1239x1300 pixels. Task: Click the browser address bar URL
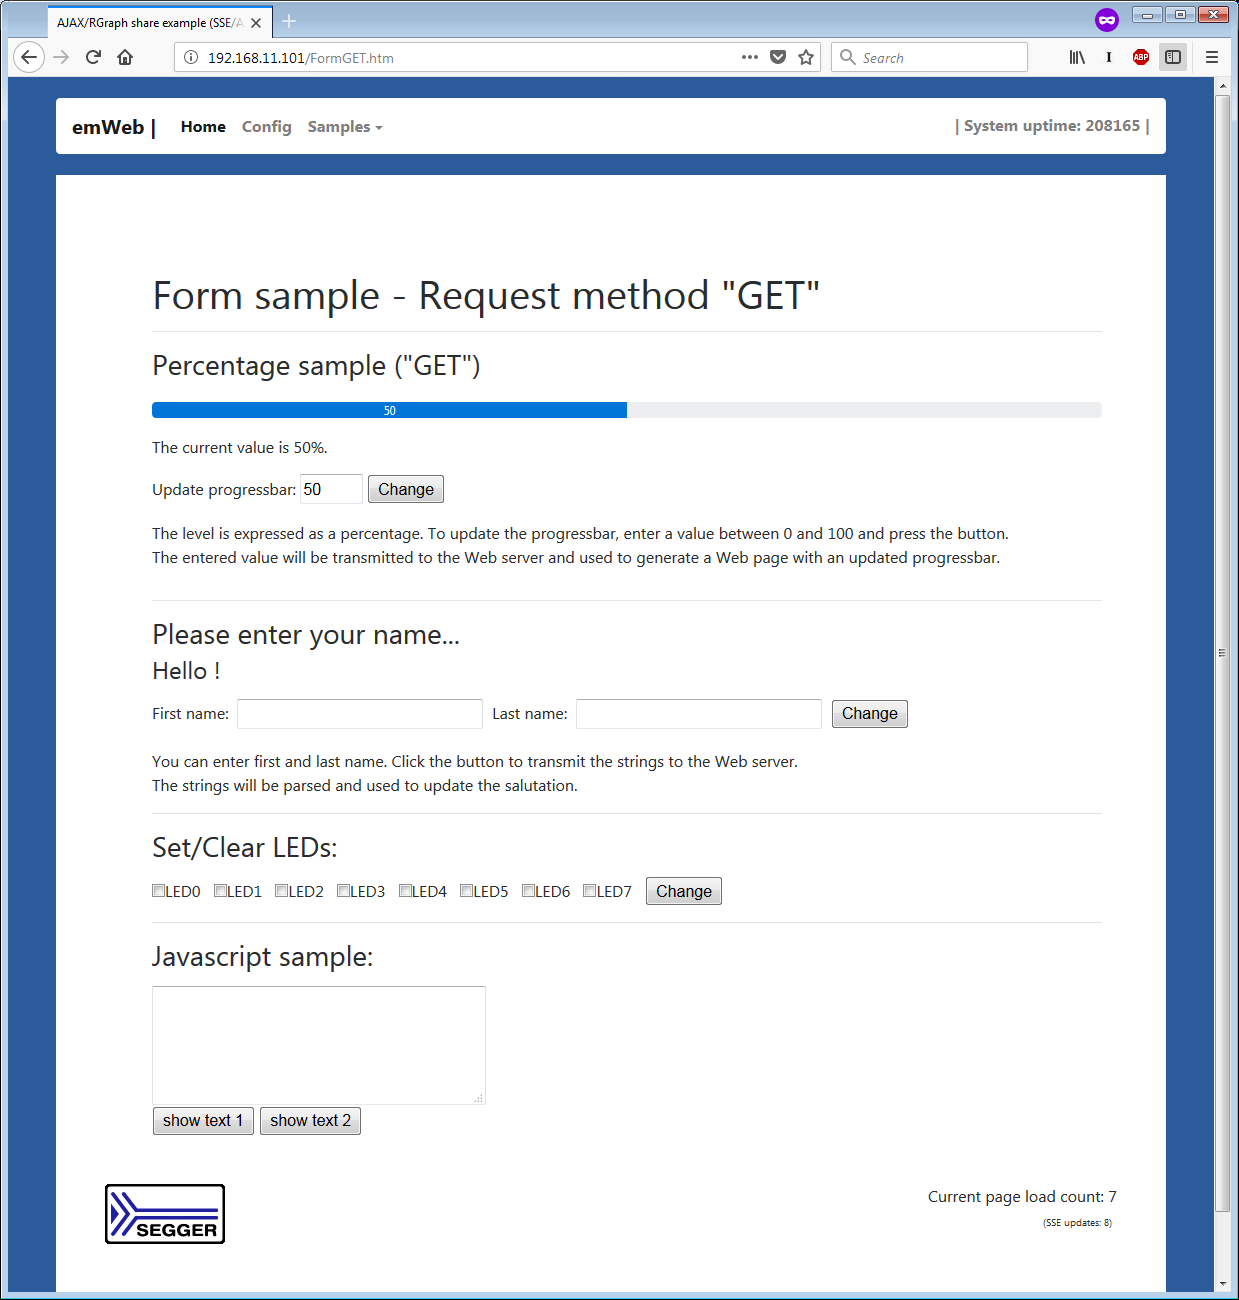coord(301,58)
